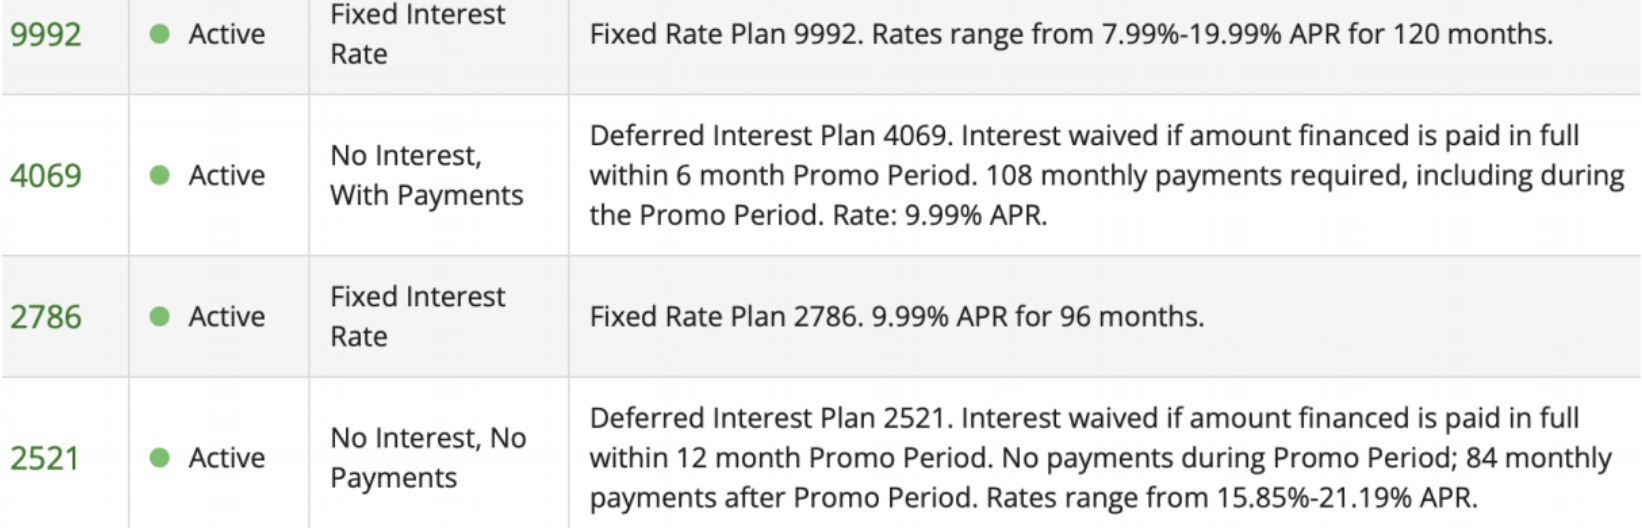Click Fixed Rate Plan 9992 description text
The height and width of the screenshot is (528, 1642).
click(x=1070, y=34)
